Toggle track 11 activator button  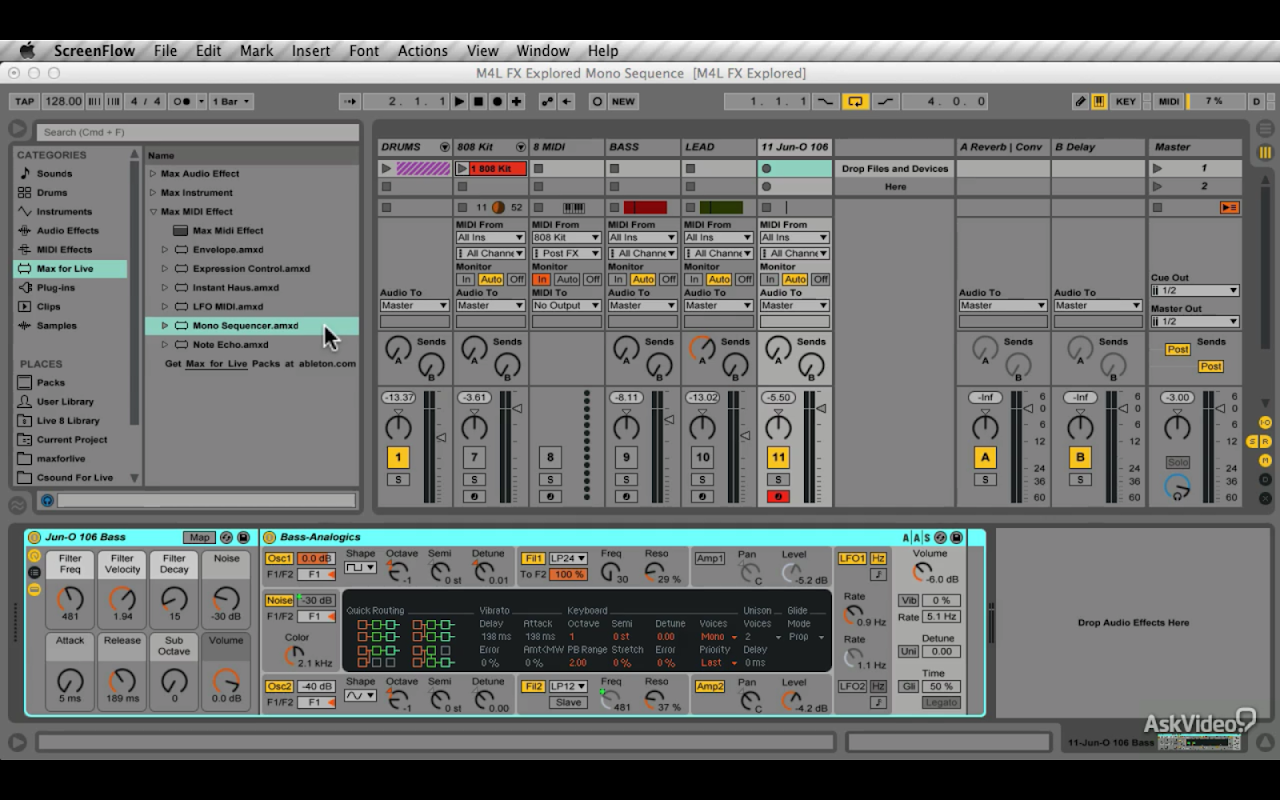[x=777, y=457]
